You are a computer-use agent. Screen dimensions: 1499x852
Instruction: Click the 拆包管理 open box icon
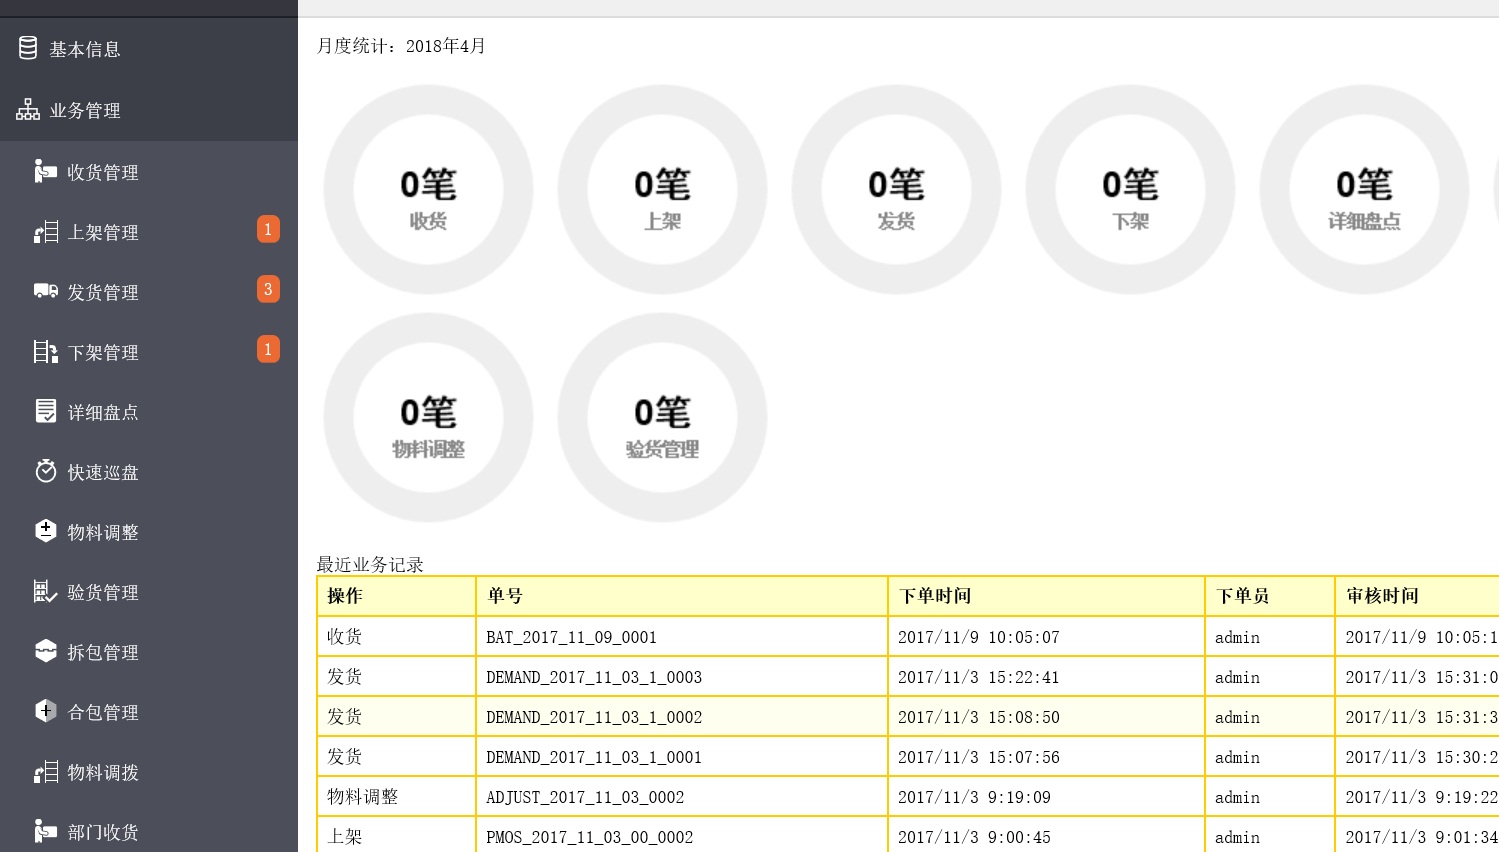(45, 651)
